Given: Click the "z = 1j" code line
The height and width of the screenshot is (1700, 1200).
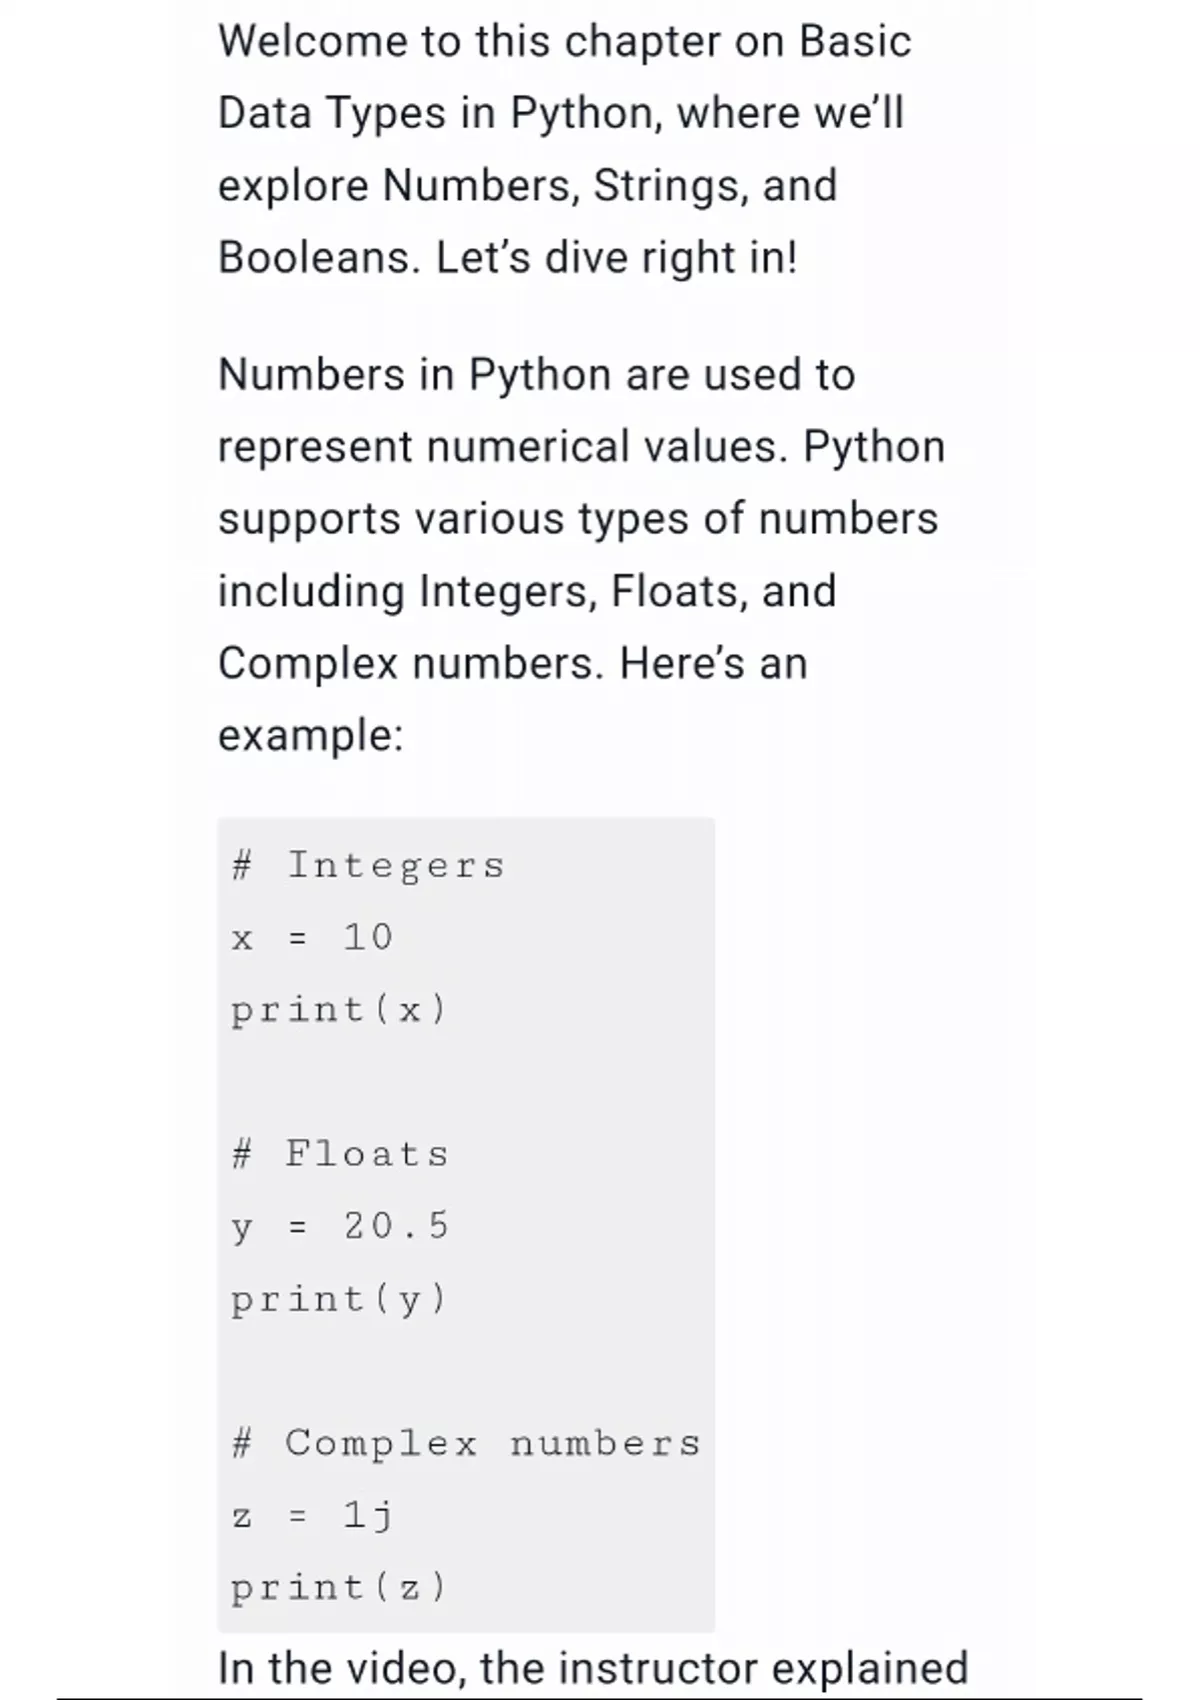Looking at the screenshot, I should click(312, 1516).
